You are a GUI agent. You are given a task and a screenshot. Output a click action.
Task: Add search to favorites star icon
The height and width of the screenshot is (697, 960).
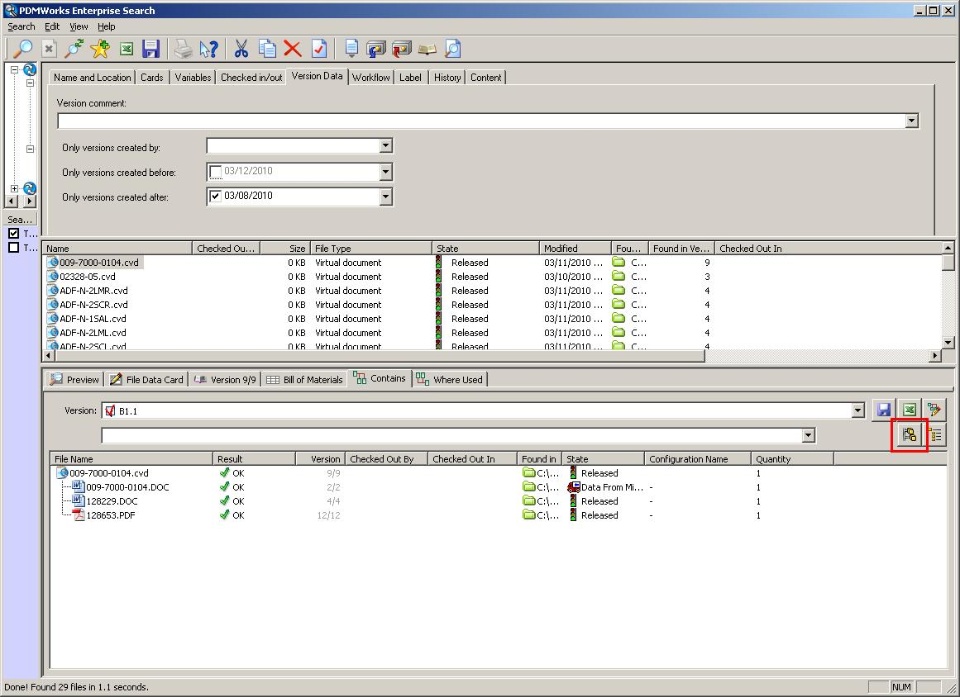pos(100,48)
